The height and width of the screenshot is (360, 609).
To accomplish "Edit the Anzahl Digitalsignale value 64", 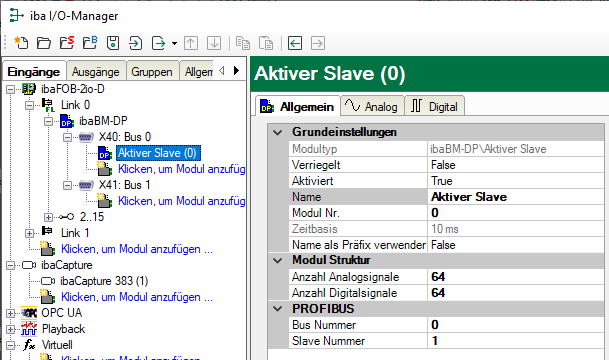I will click(x=516, y=293).
